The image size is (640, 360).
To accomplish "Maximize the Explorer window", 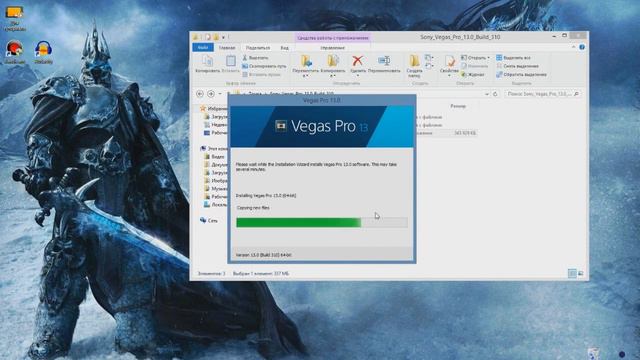I will point(564,36).
